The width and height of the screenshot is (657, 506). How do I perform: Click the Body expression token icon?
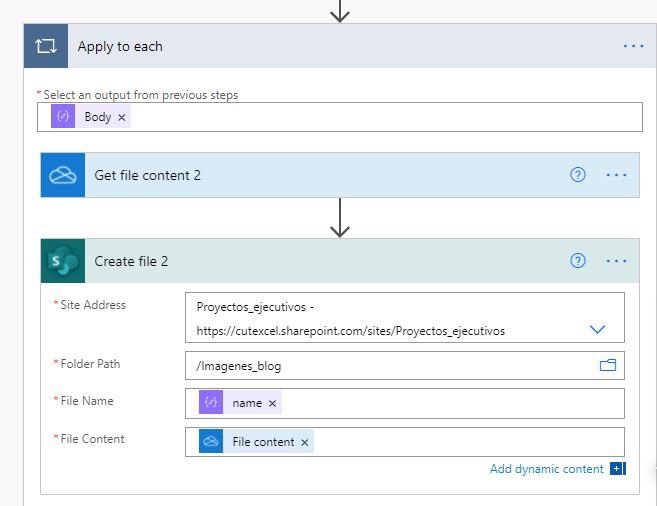pyautogui.click(x=63, y=116)
